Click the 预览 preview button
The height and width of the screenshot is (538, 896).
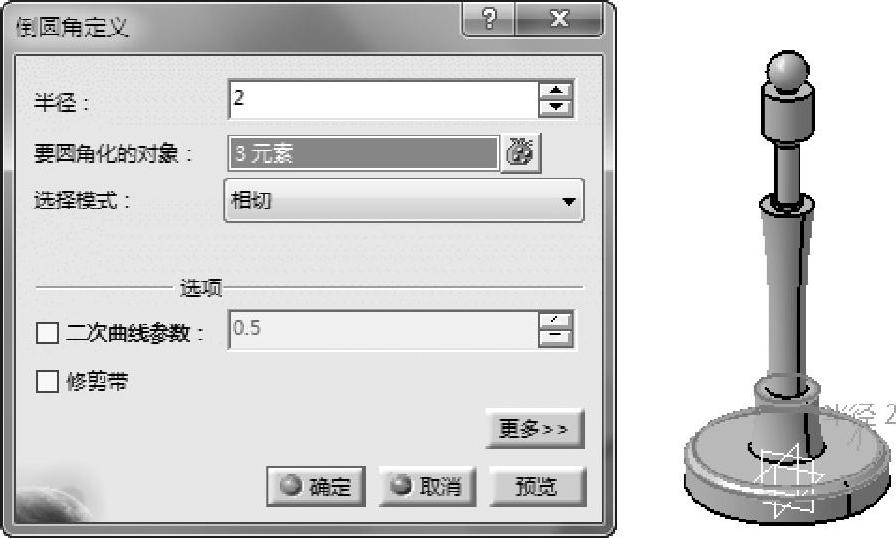tap(538, 486)
